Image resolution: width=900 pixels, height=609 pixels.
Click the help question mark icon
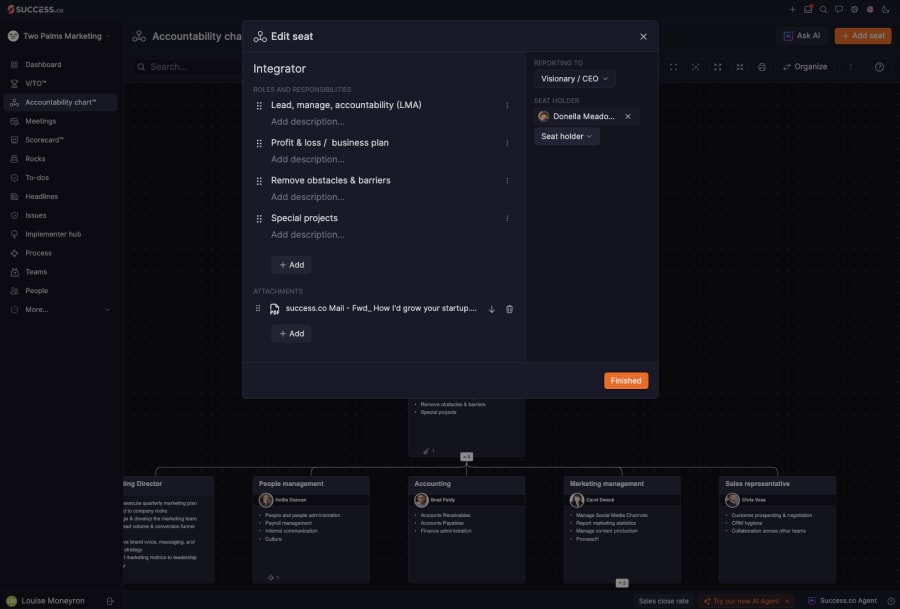(879, 67)
